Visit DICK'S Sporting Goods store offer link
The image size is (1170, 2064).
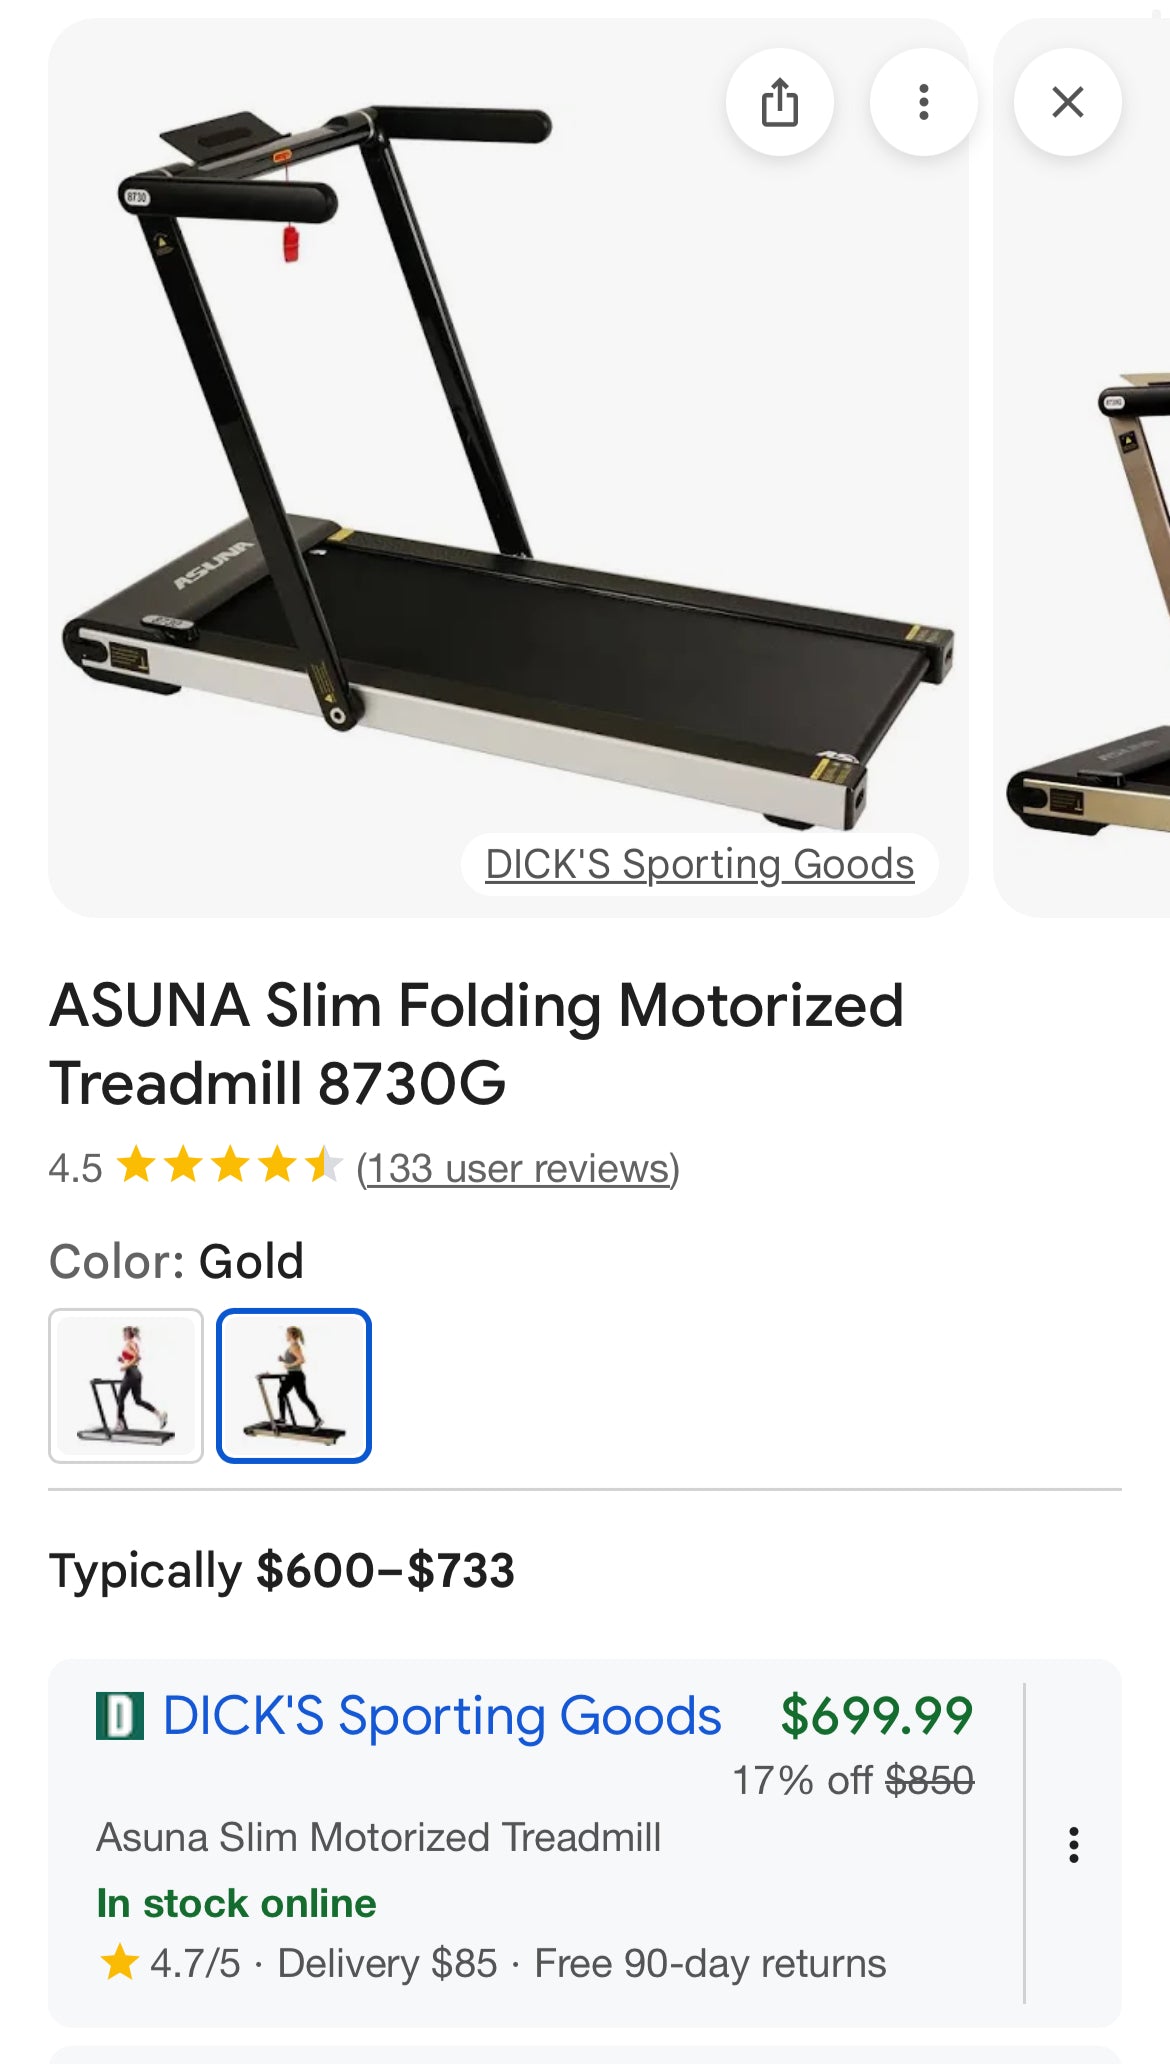click(x=441, y=1716)
